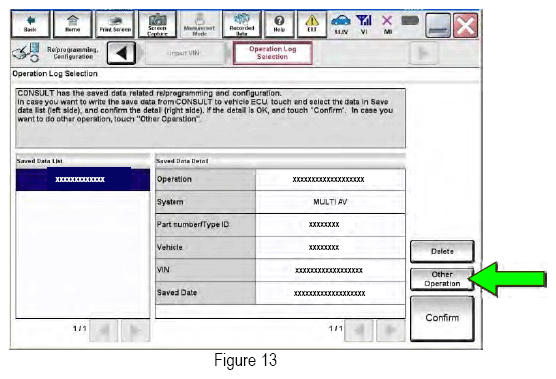
Task: Click the battery status icon
Action: pos(410,21)
